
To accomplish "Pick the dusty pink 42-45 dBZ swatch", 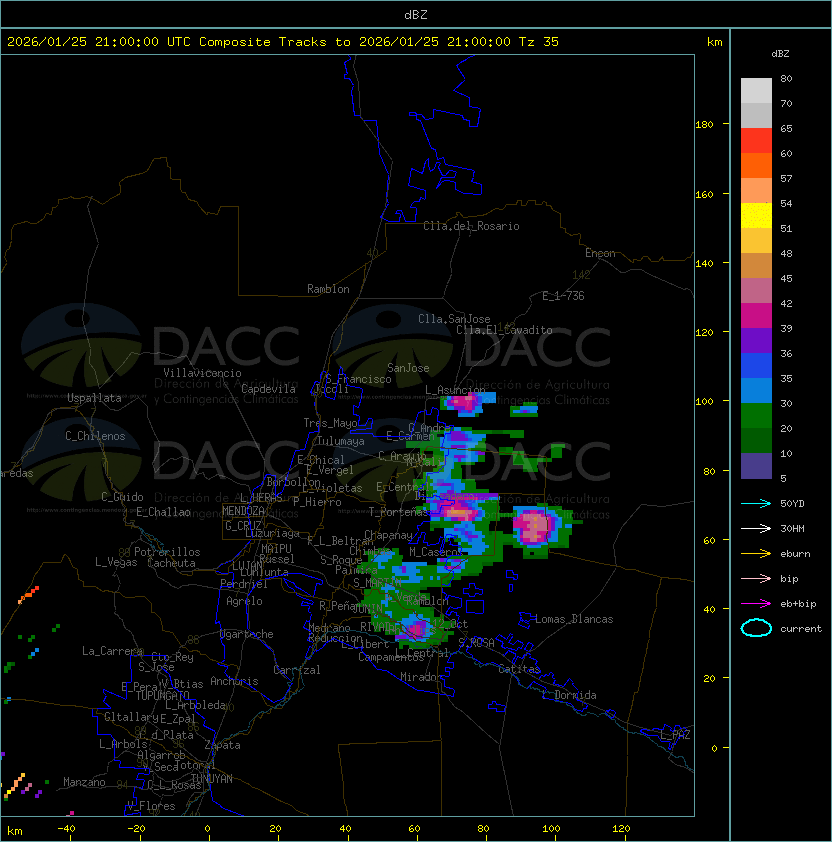I will point(756,291).
